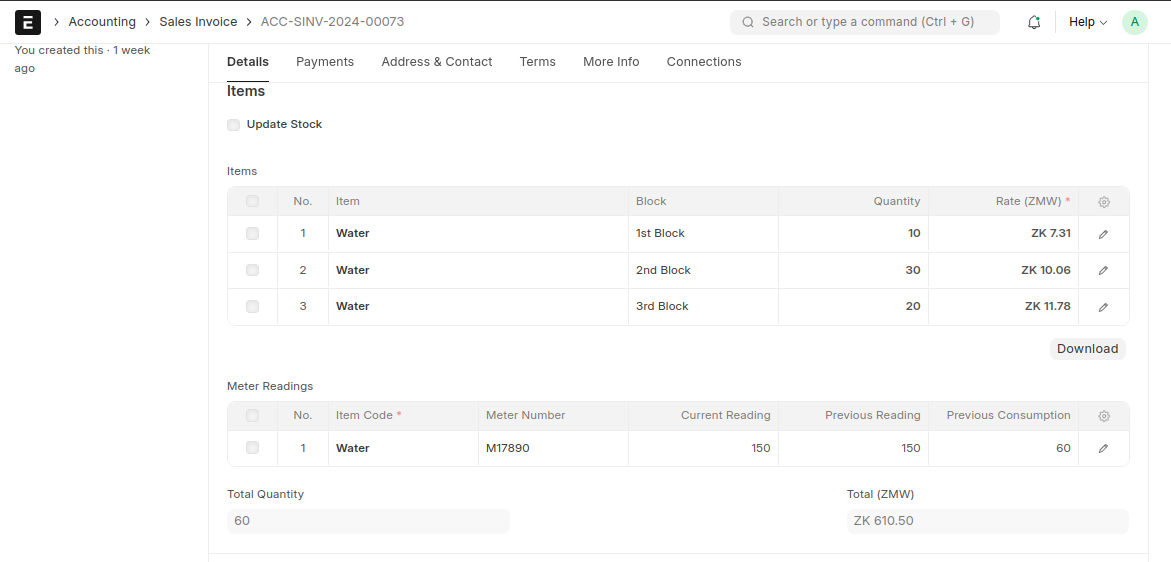
Task: Check the 1st Block row checkbox
Action: tap(252, 234)
